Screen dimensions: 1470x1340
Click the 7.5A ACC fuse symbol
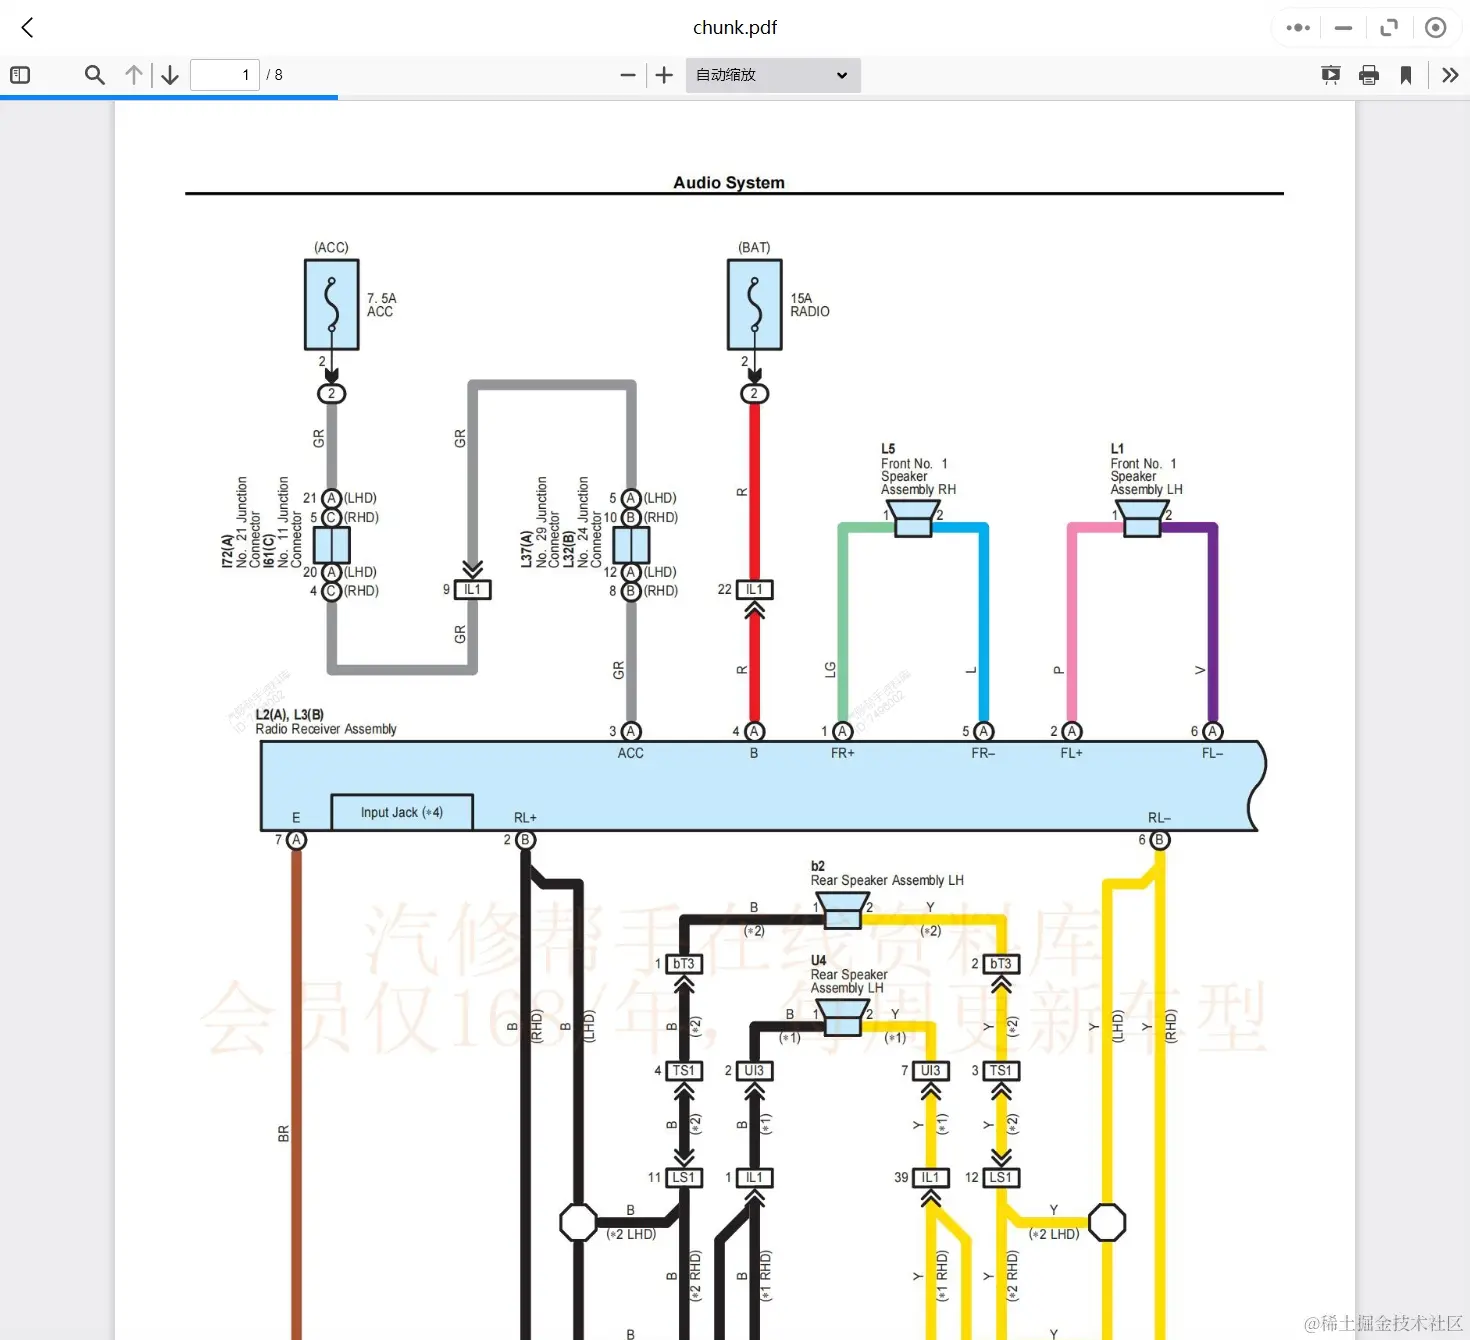coord(332,305)
